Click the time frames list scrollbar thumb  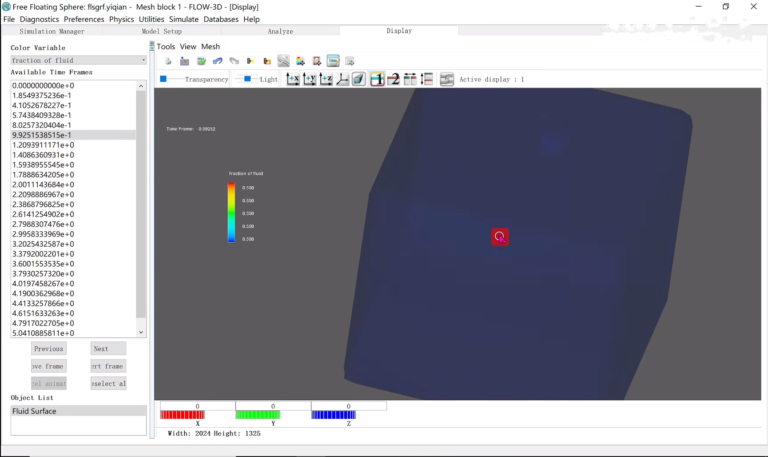click(x=141, y=203)
